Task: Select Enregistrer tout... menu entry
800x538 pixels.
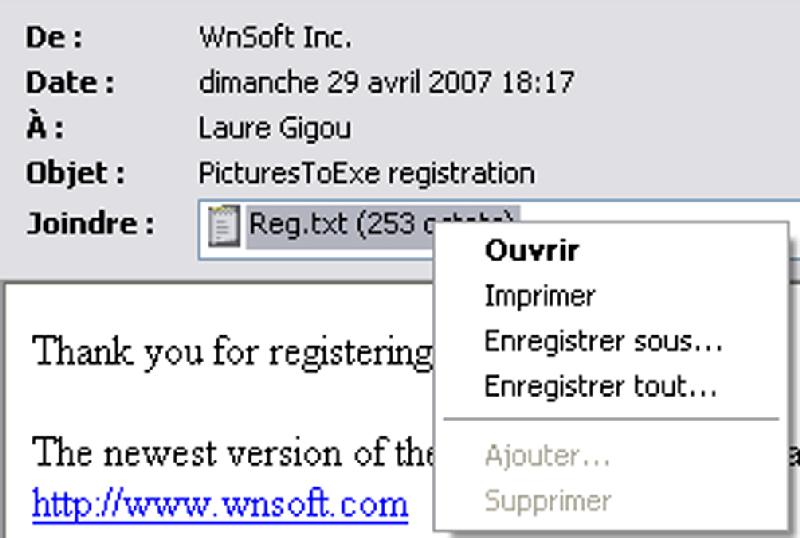Action: (601, 386)
